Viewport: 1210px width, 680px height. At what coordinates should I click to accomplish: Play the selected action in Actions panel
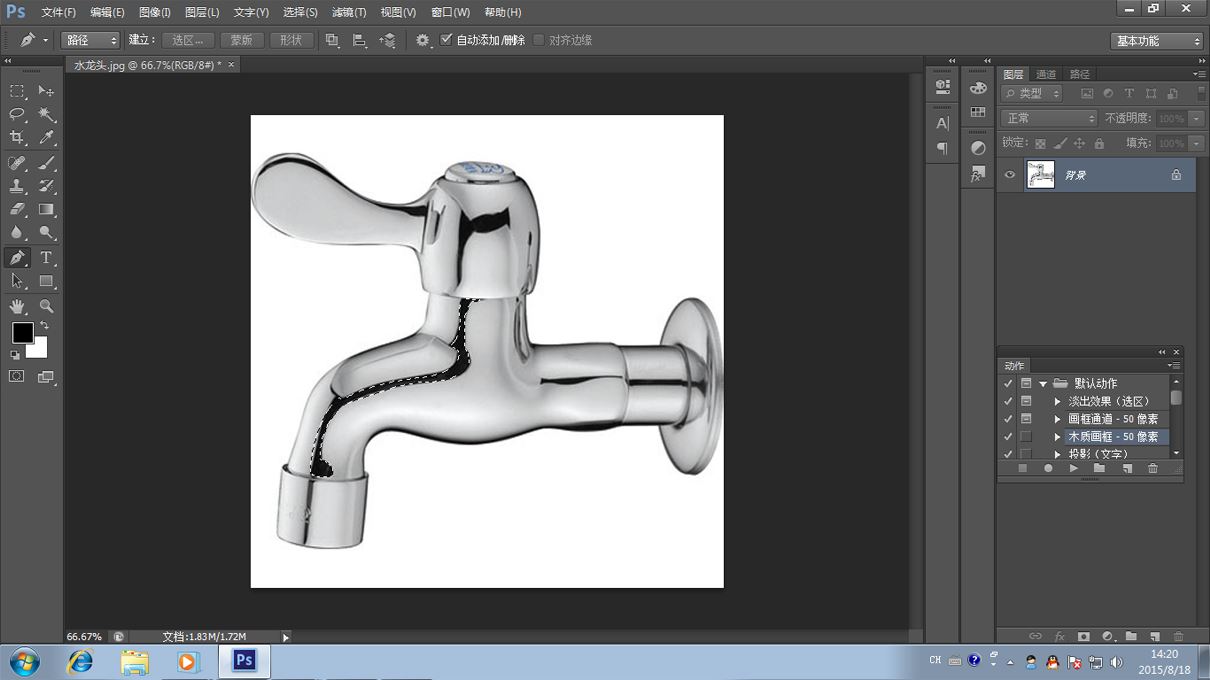coord(1073,468)
